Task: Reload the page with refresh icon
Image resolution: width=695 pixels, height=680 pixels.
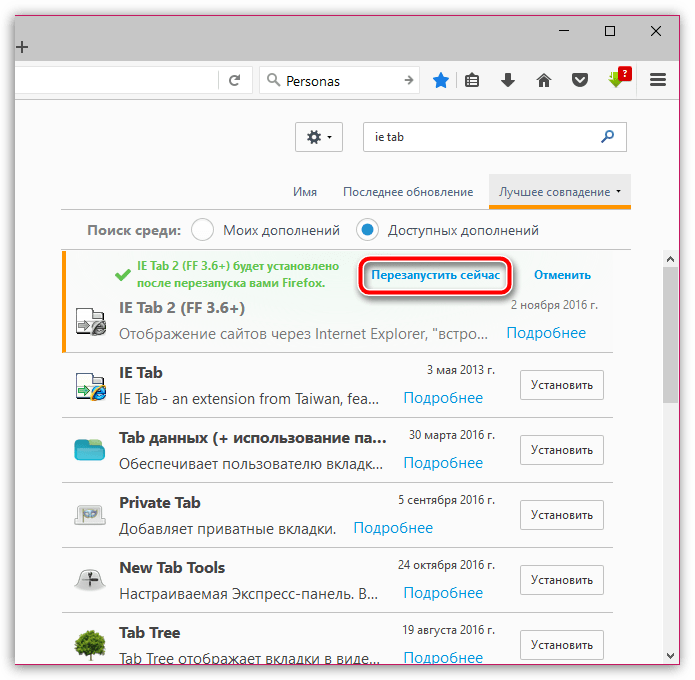Action: pos(234,80)
